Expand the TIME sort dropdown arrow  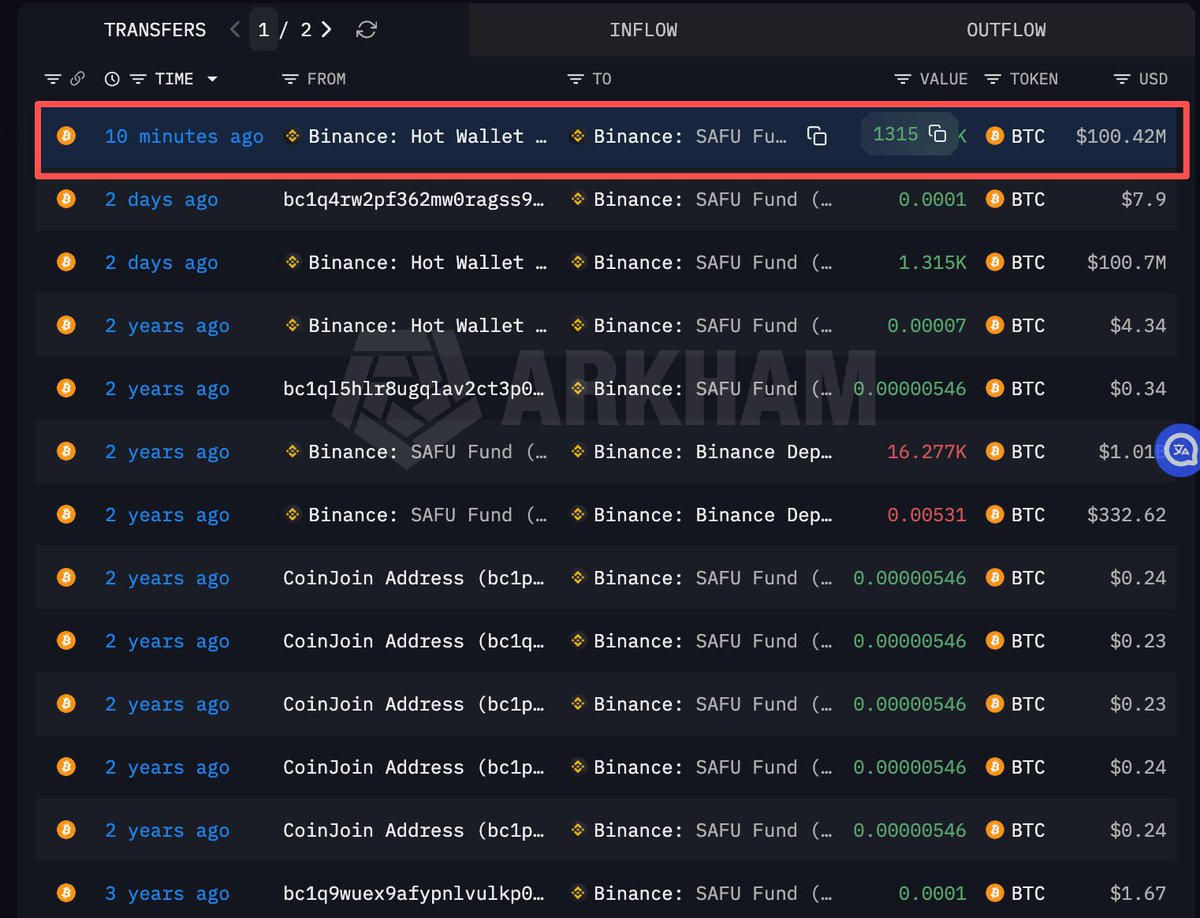tap(212, 79)
